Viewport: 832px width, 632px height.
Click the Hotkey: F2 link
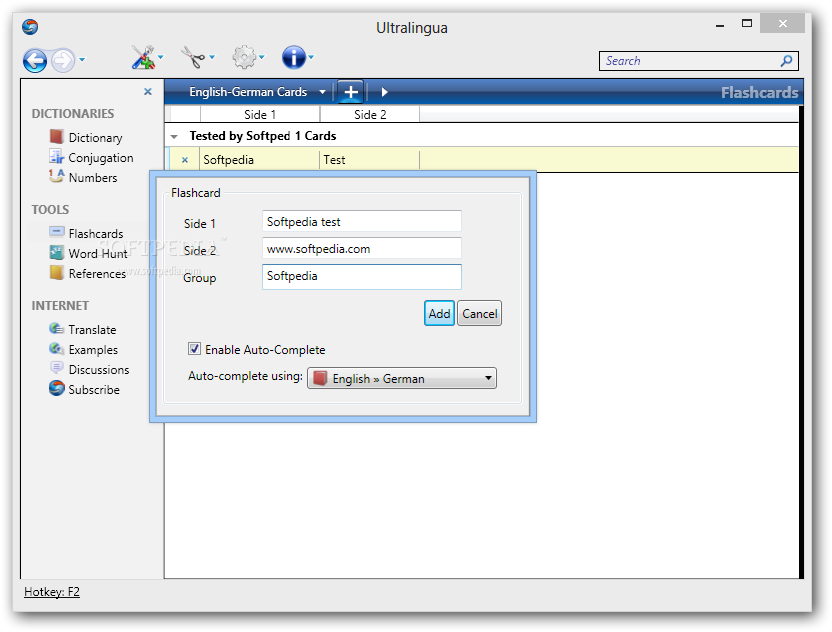[51, 592]
